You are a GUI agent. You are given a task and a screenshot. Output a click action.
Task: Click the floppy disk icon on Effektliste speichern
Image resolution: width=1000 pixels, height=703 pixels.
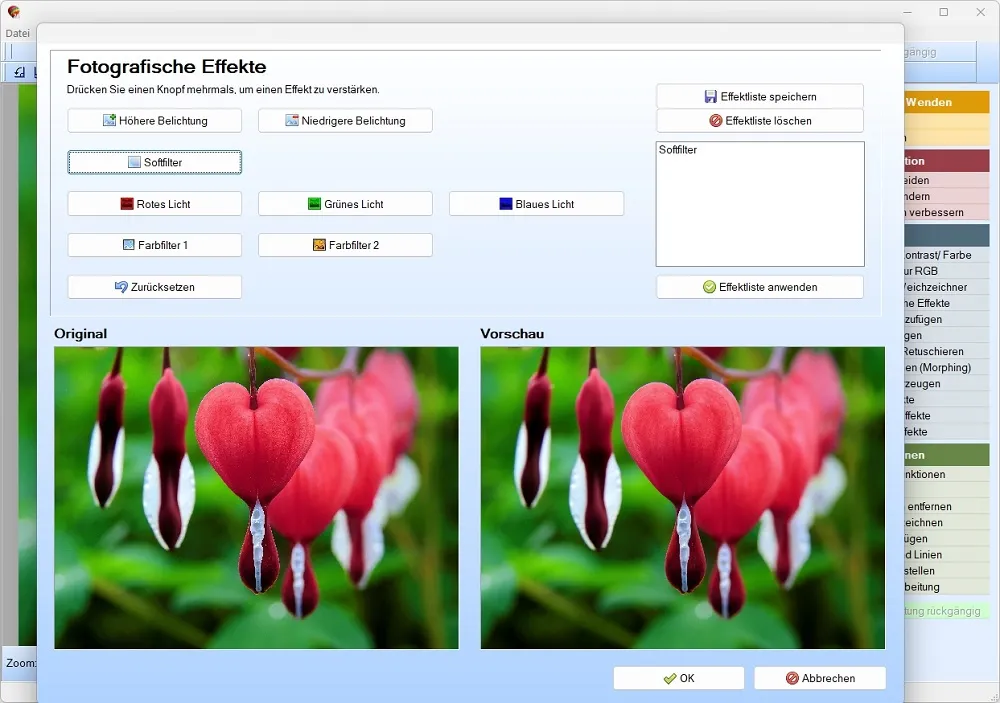click(x=710, y=96)
